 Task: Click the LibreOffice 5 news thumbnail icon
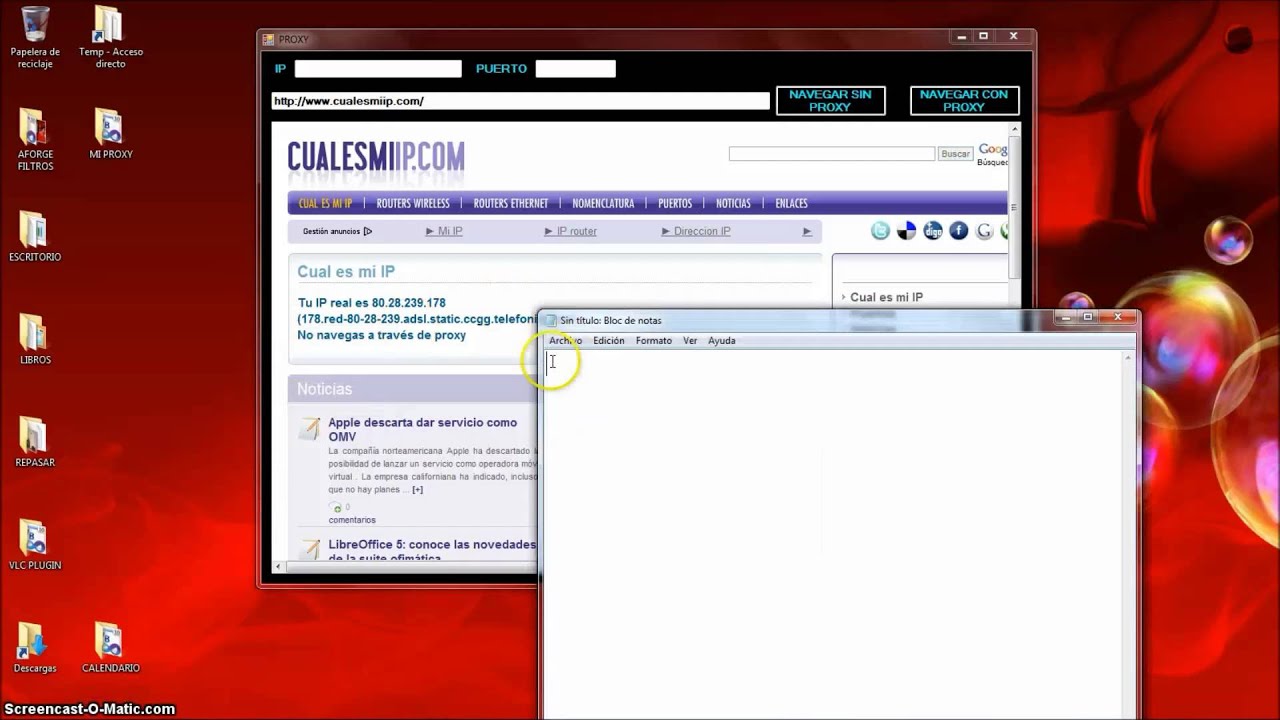coord(310,550)
